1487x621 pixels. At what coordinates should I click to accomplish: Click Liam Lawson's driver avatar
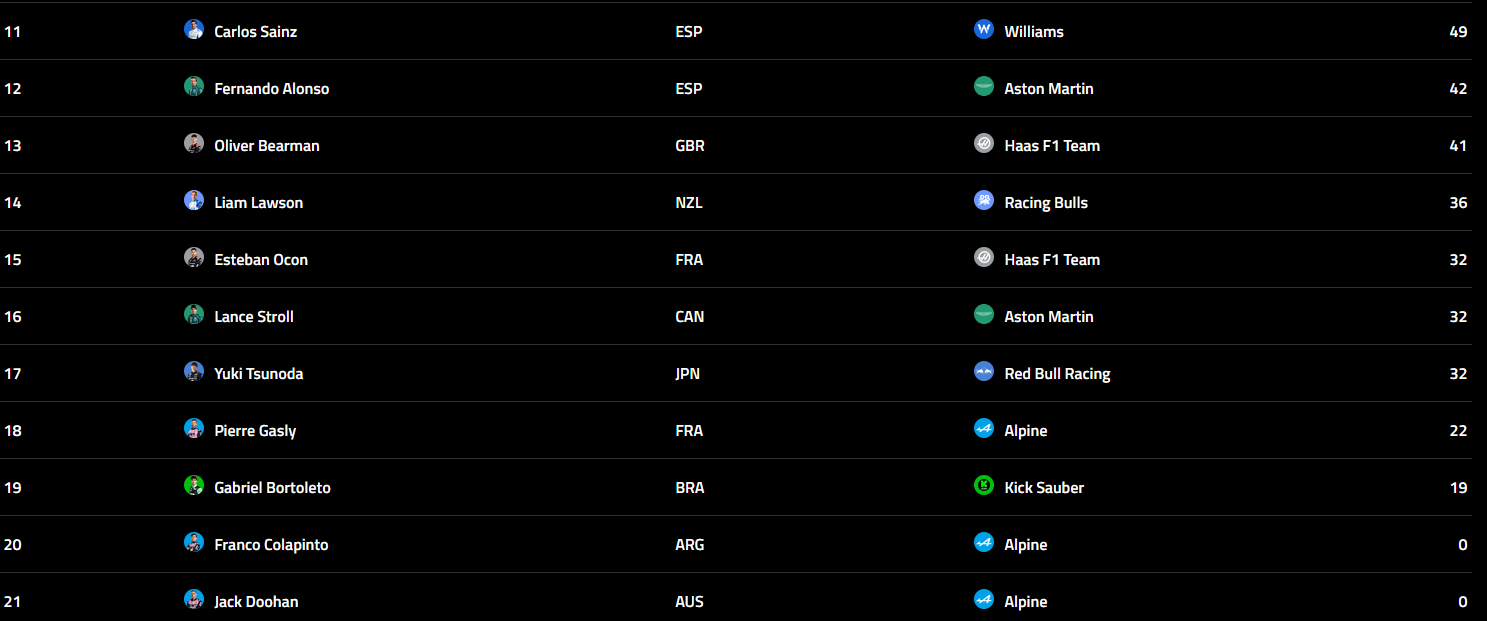pyautogui.click(x=194, y=201)
